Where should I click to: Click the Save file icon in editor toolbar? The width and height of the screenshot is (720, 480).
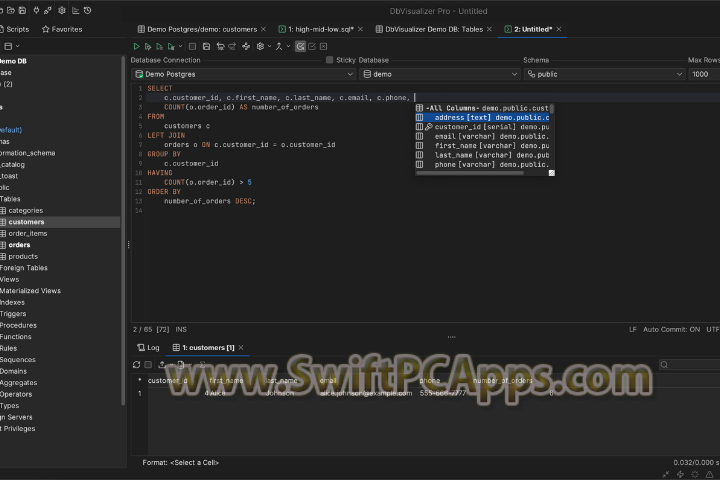206,46
